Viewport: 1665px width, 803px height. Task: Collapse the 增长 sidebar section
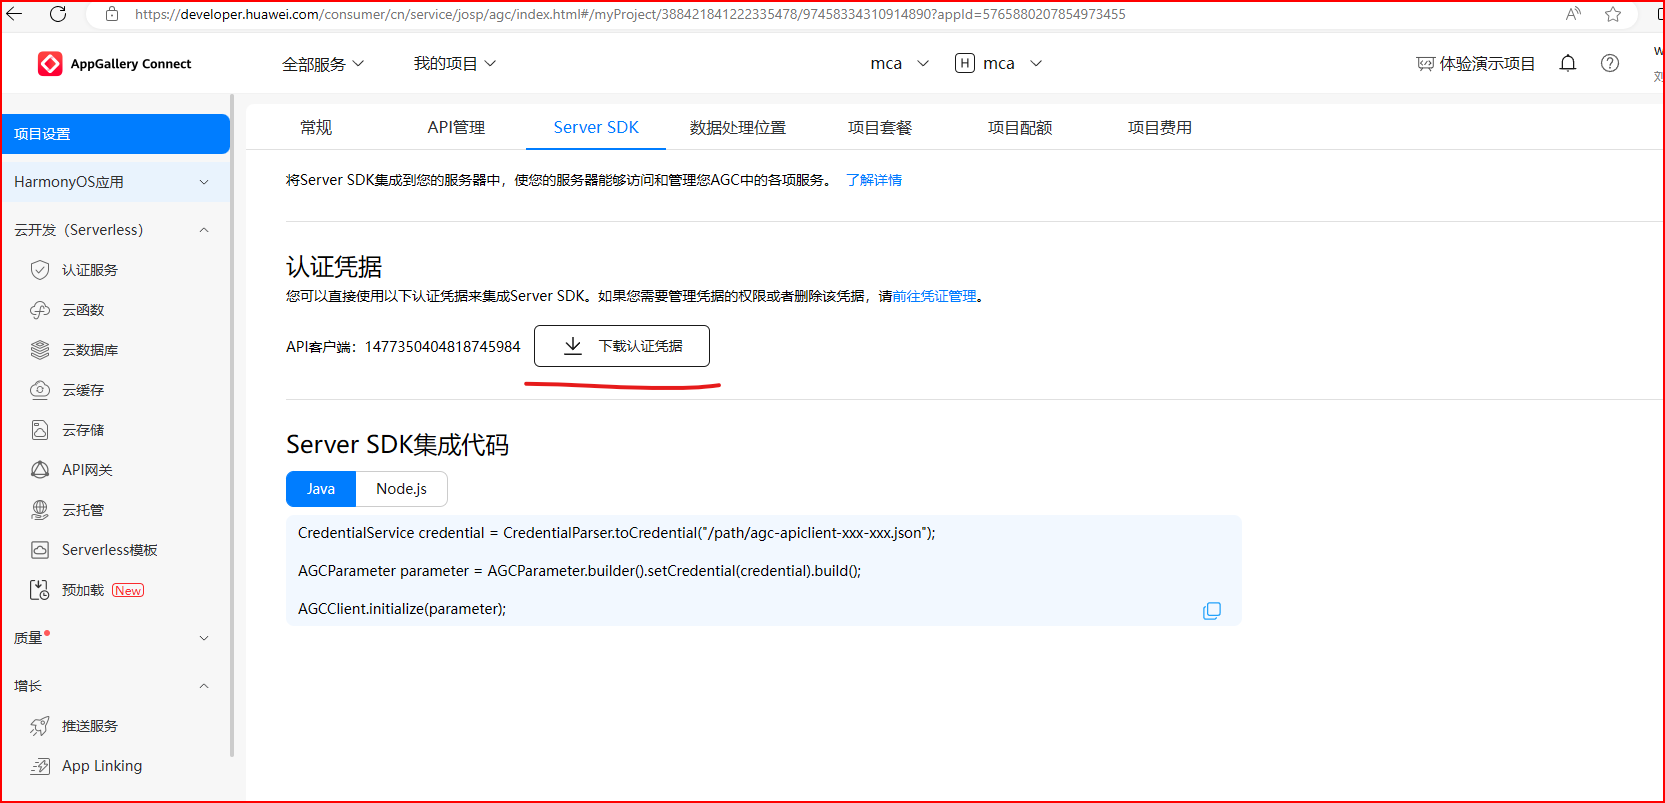click(115, 686)
